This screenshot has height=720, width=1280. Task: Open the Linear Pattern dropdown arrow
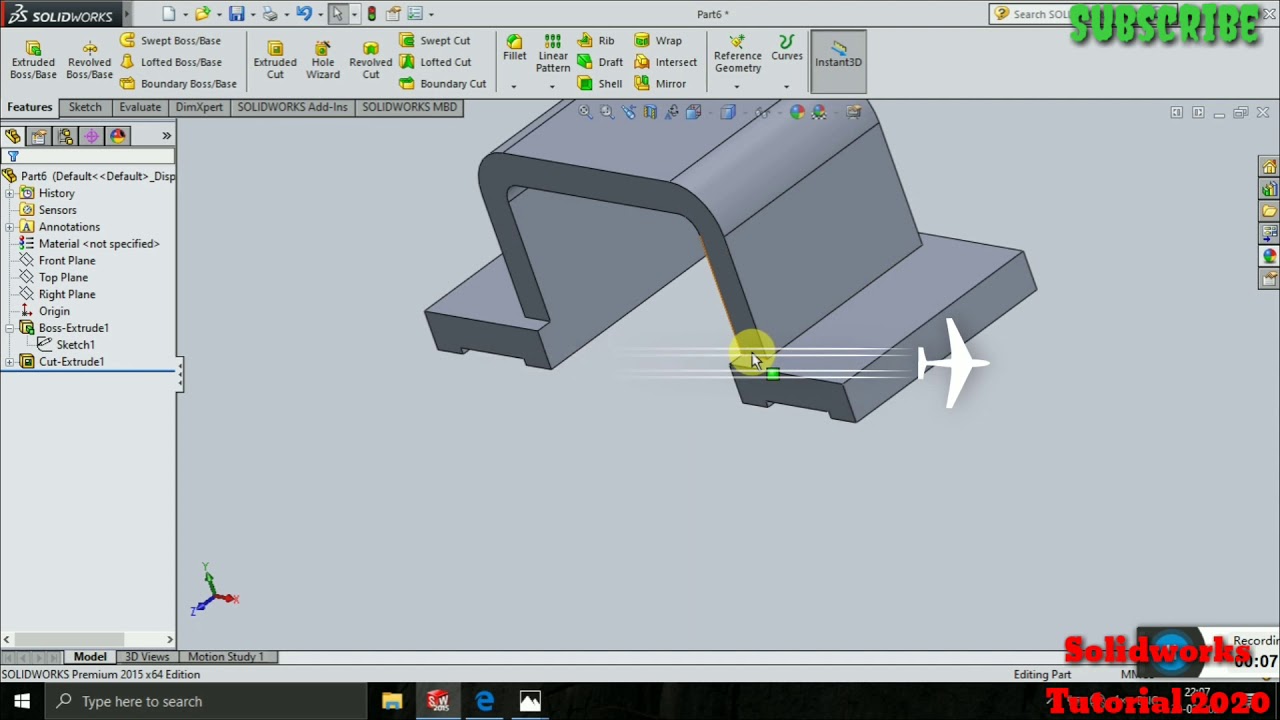[x=552, y=86]
